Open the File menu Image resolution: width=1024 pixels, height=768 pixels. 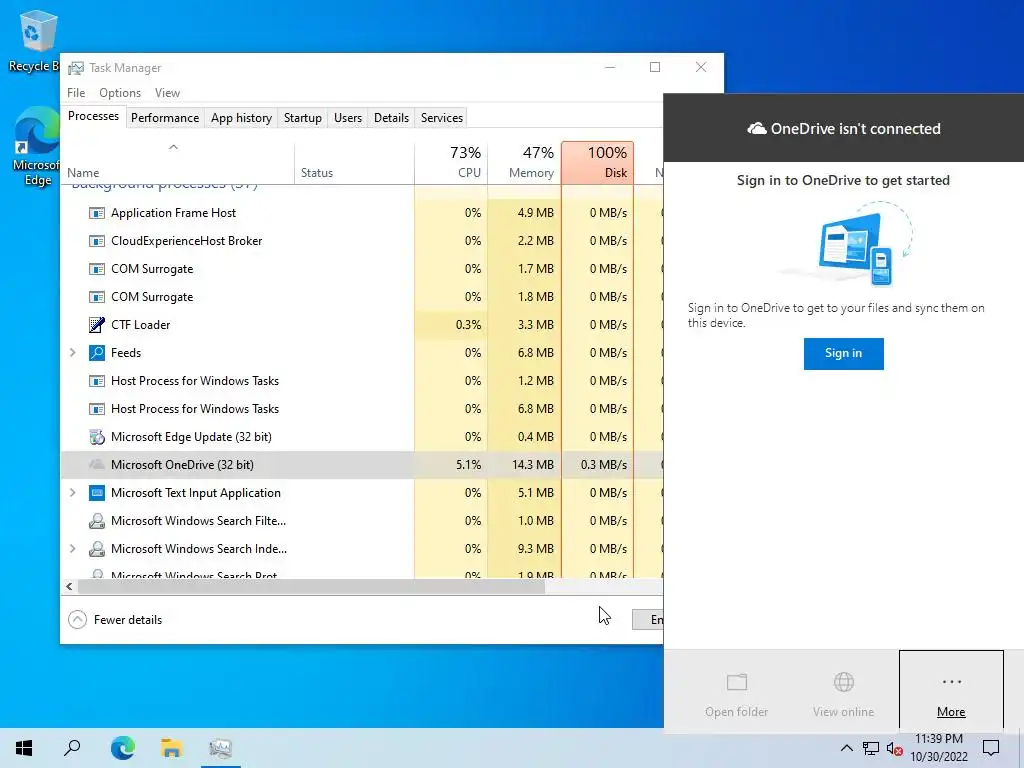pos(76,93)
